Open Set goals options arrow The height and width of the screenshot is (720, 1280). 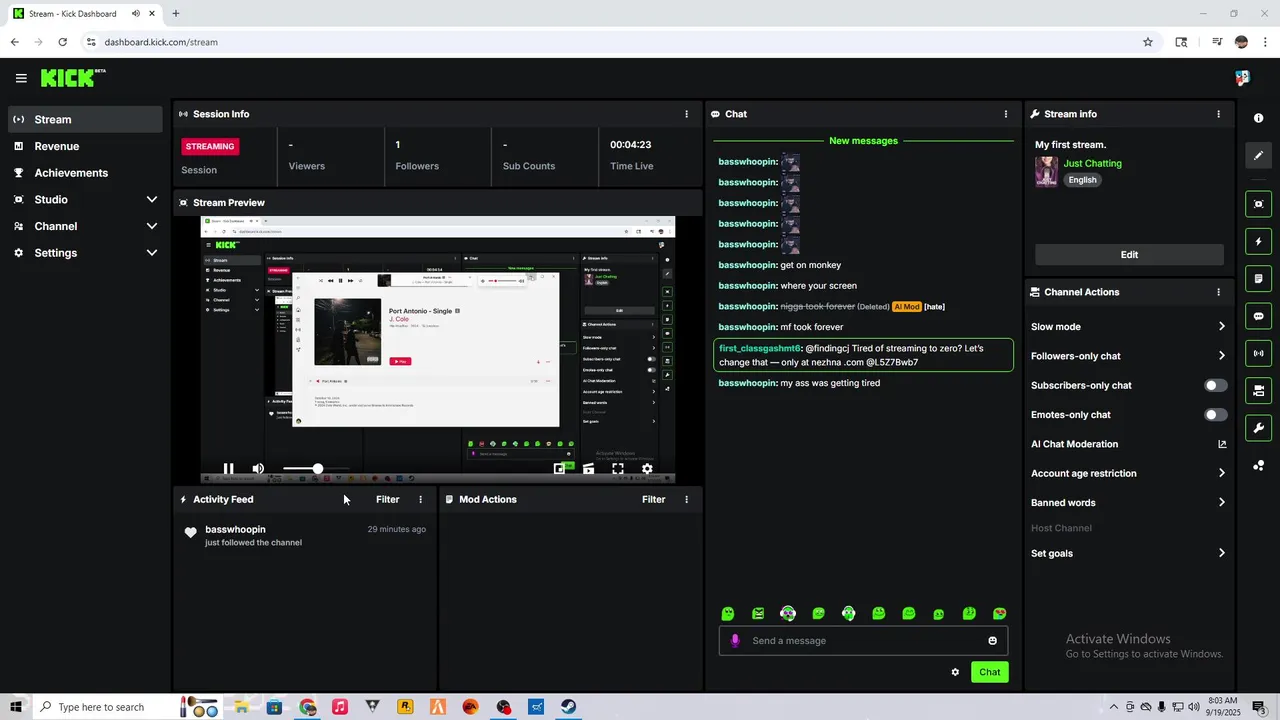1221,553
